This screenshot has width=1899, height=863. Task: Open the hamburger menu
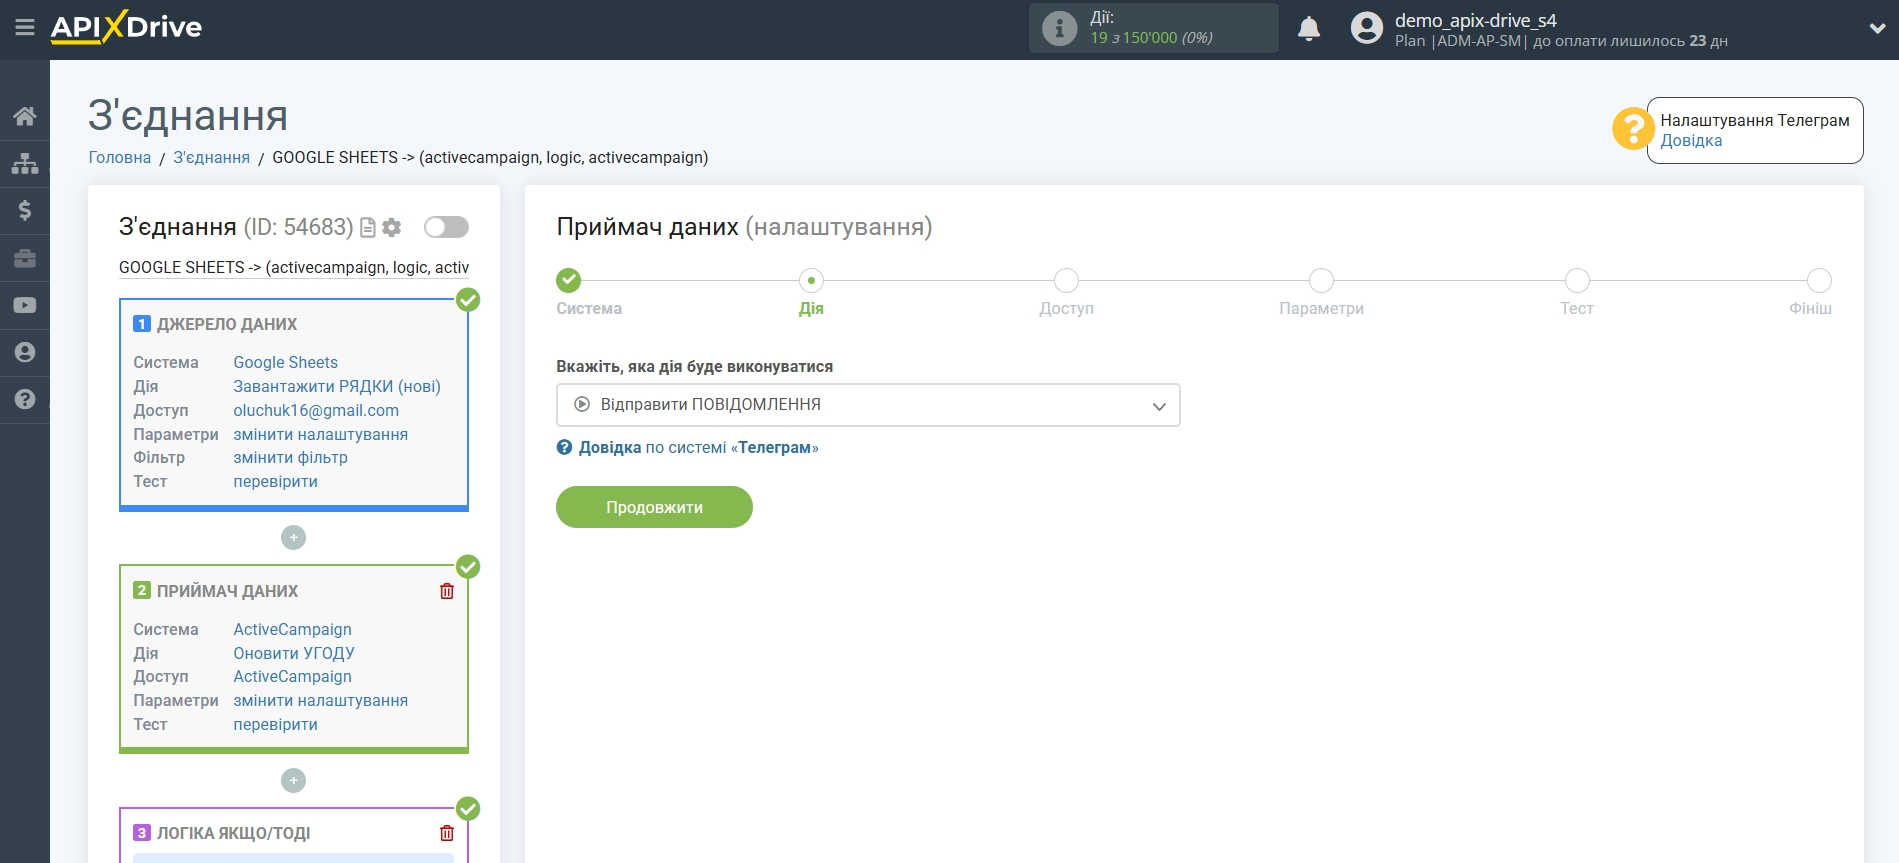[25, 28]
